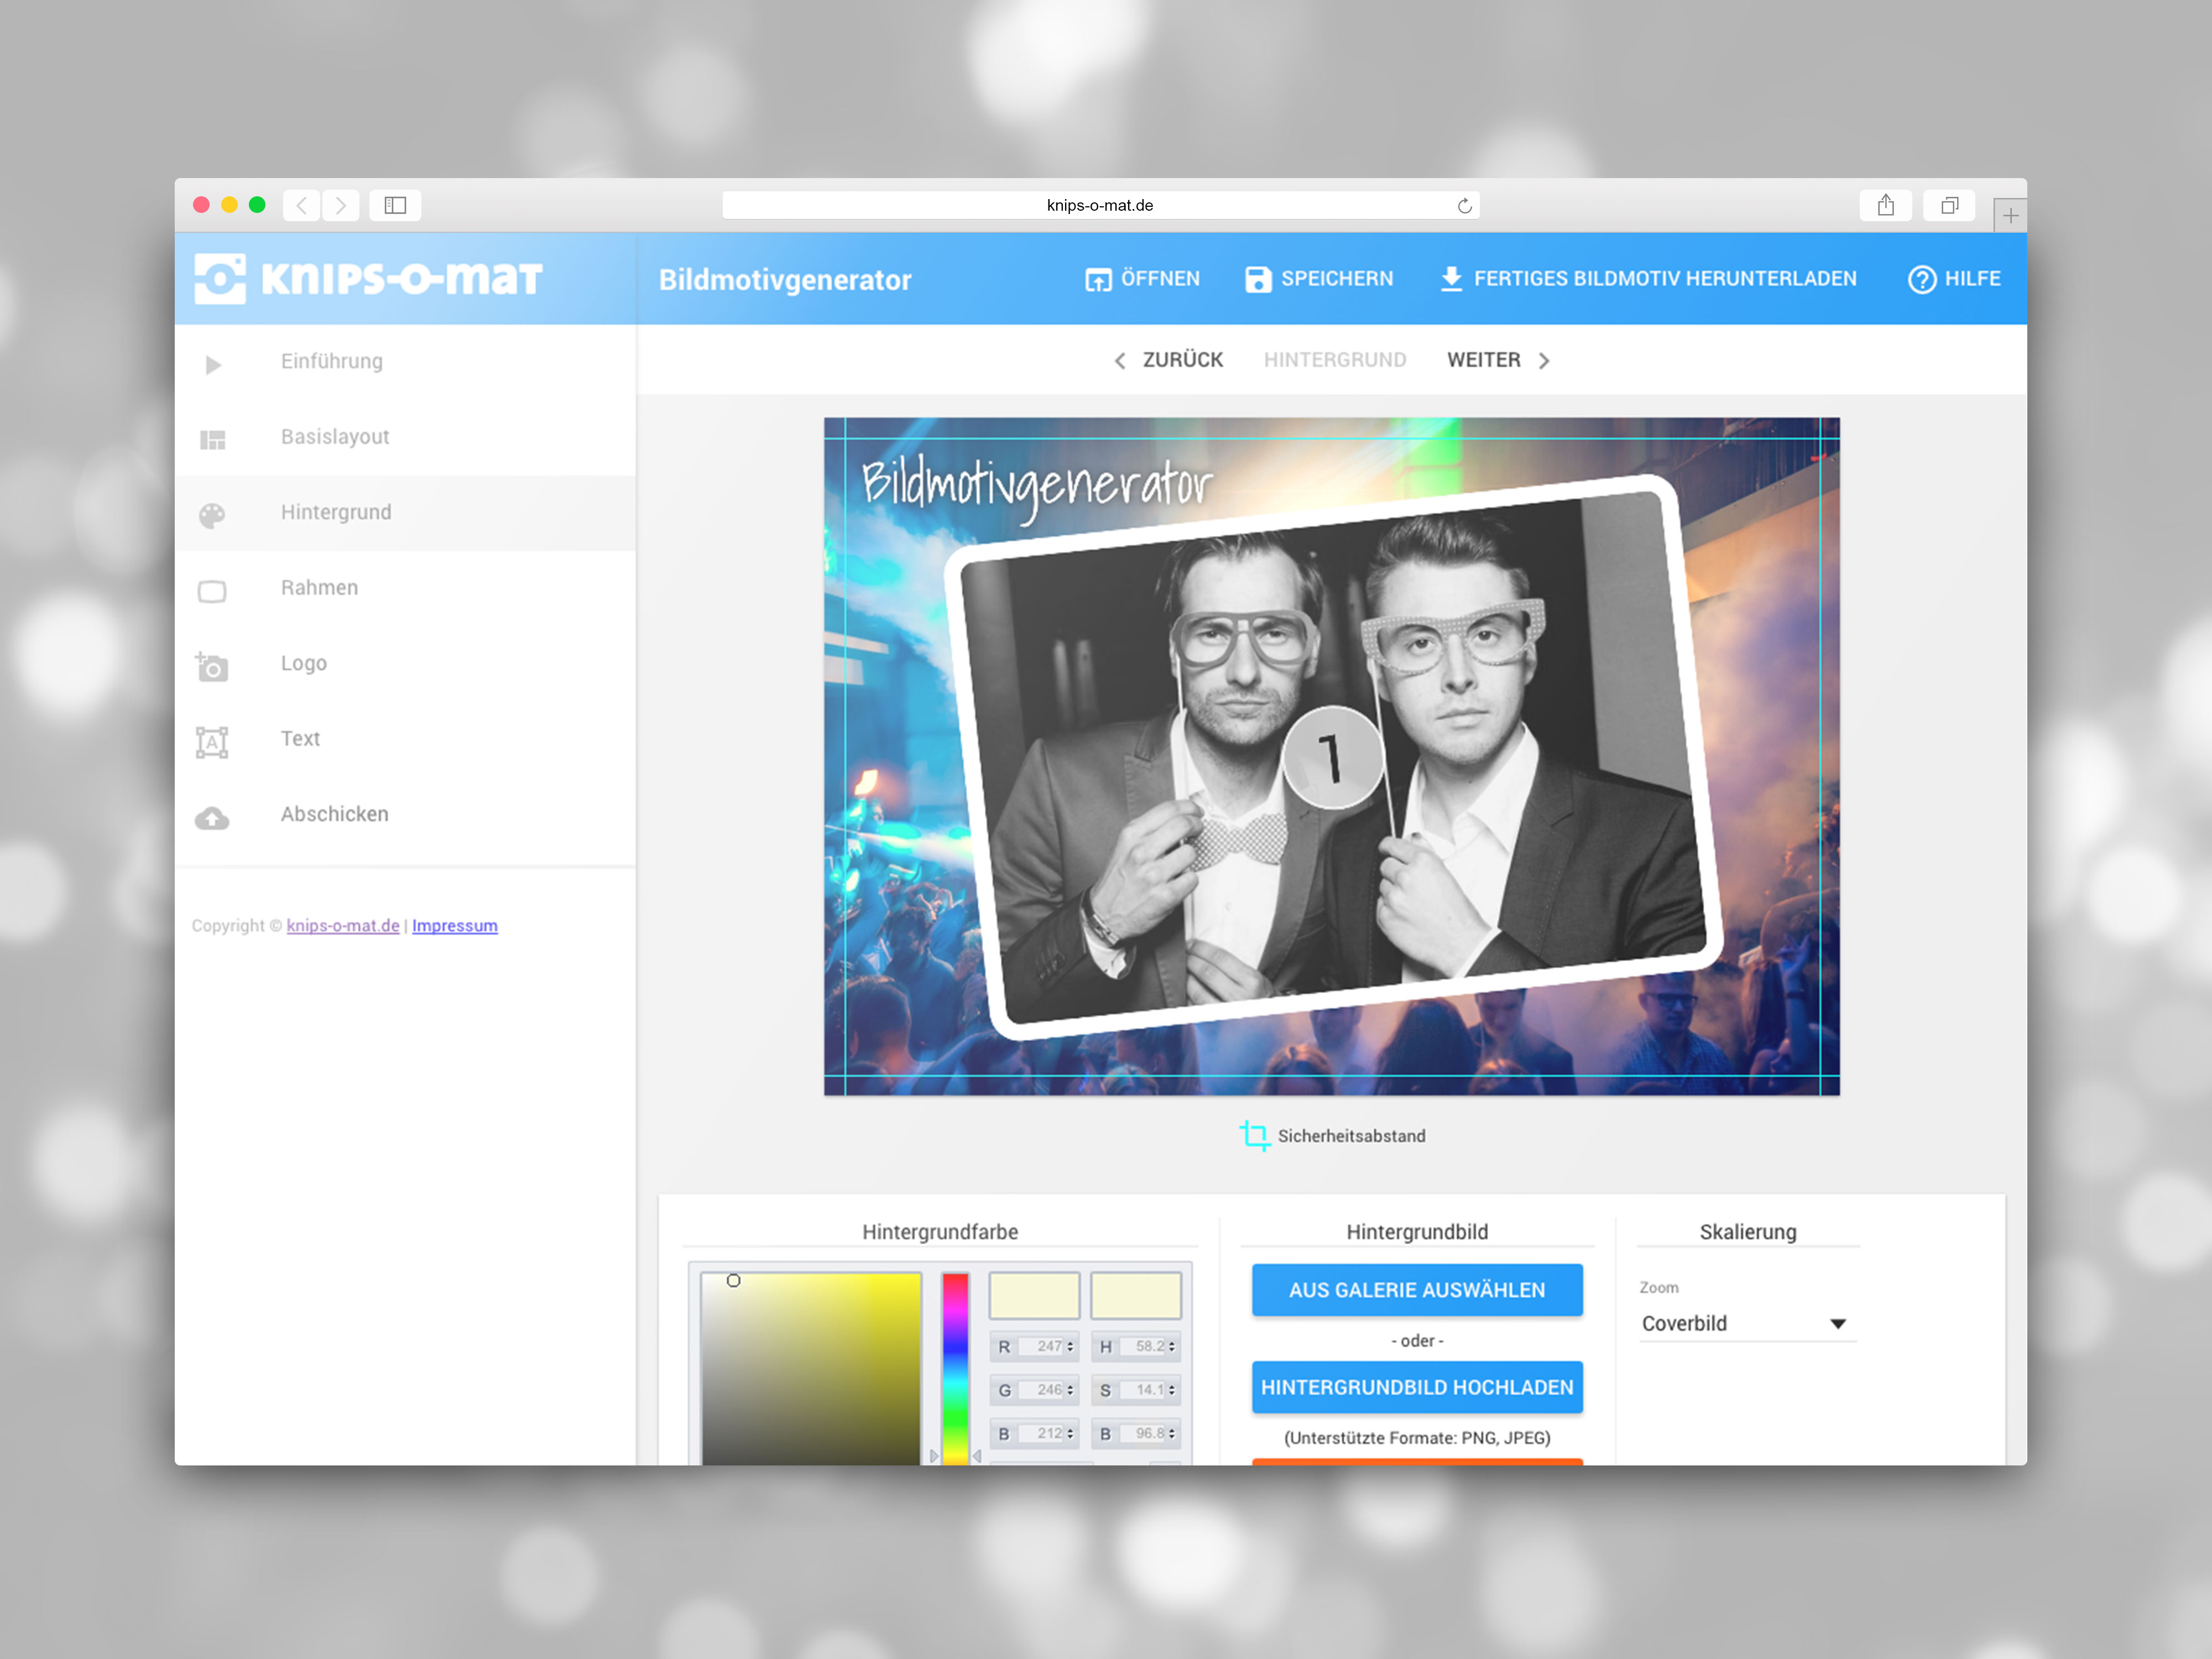This screenshot has height=1659, width=2212.
Task: Go forward with Safari forward arrow
Action: tap(340, 205)
